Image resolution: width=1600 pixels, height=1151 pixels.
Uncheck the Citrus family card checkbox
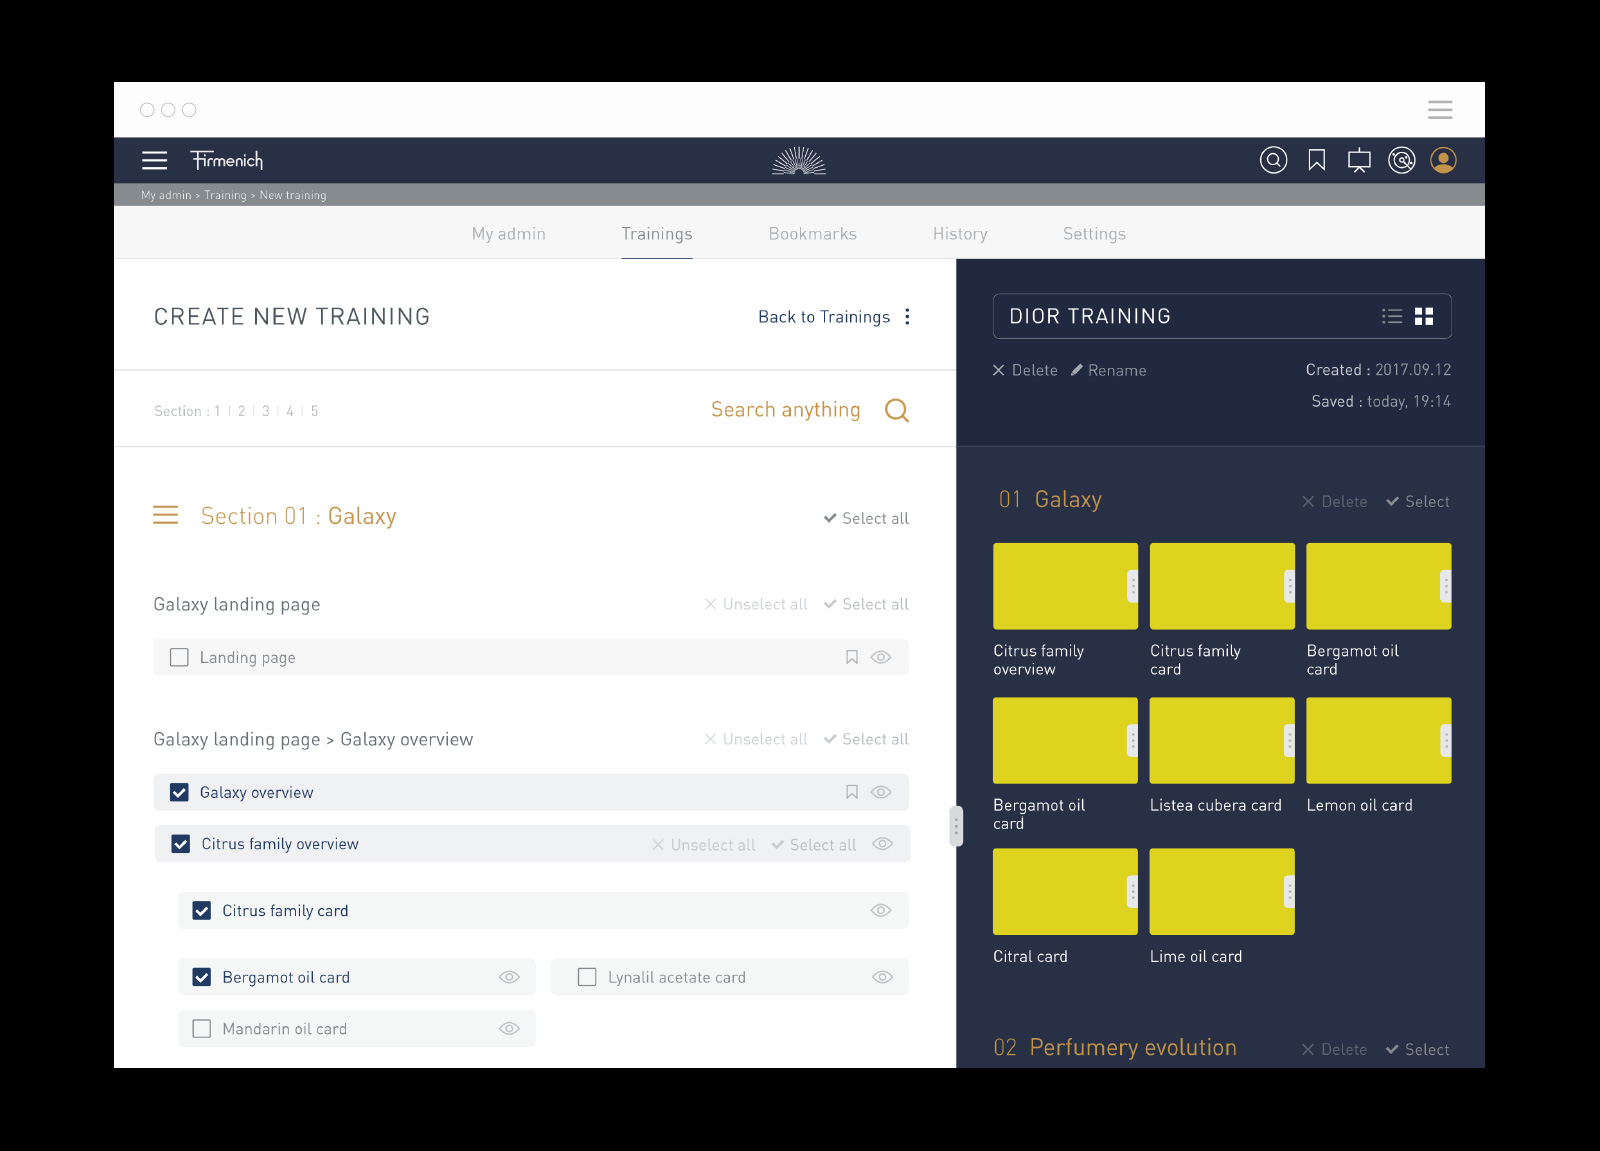pos(202,911)
